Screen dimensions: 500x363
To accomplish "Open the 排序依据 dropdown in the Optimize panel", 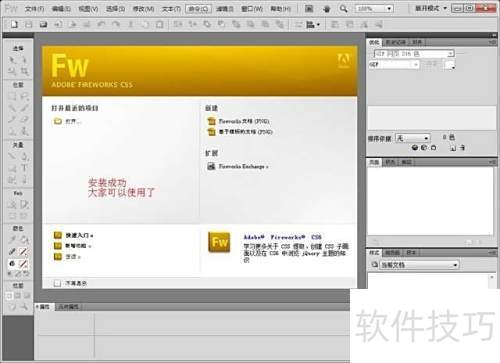I will (412, 138).
